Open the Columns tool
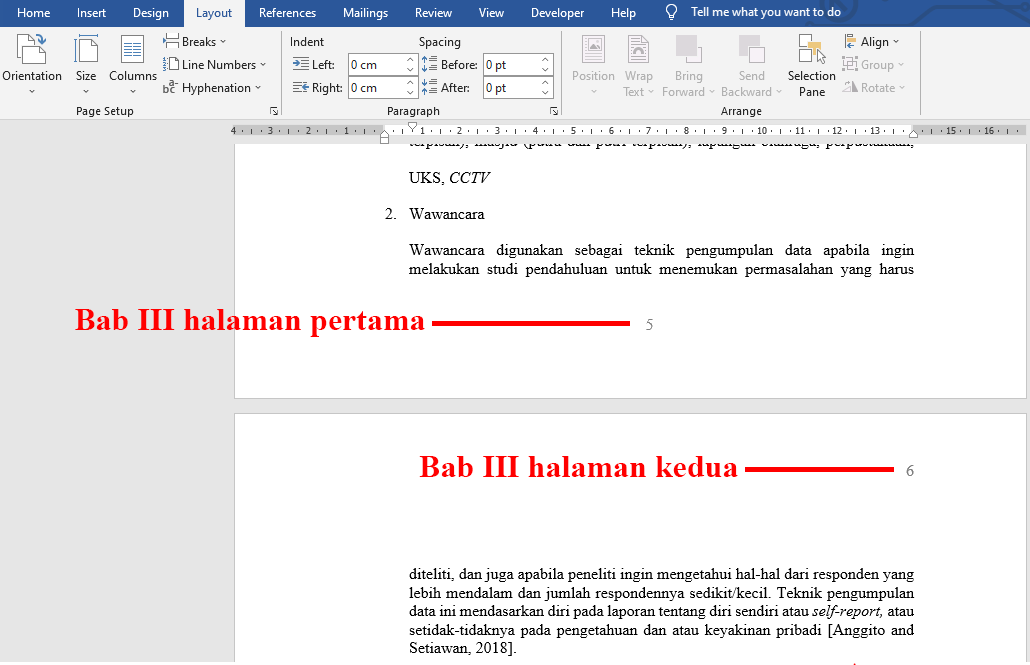The height and width of the screenshot is (665, 1030). 132,63
